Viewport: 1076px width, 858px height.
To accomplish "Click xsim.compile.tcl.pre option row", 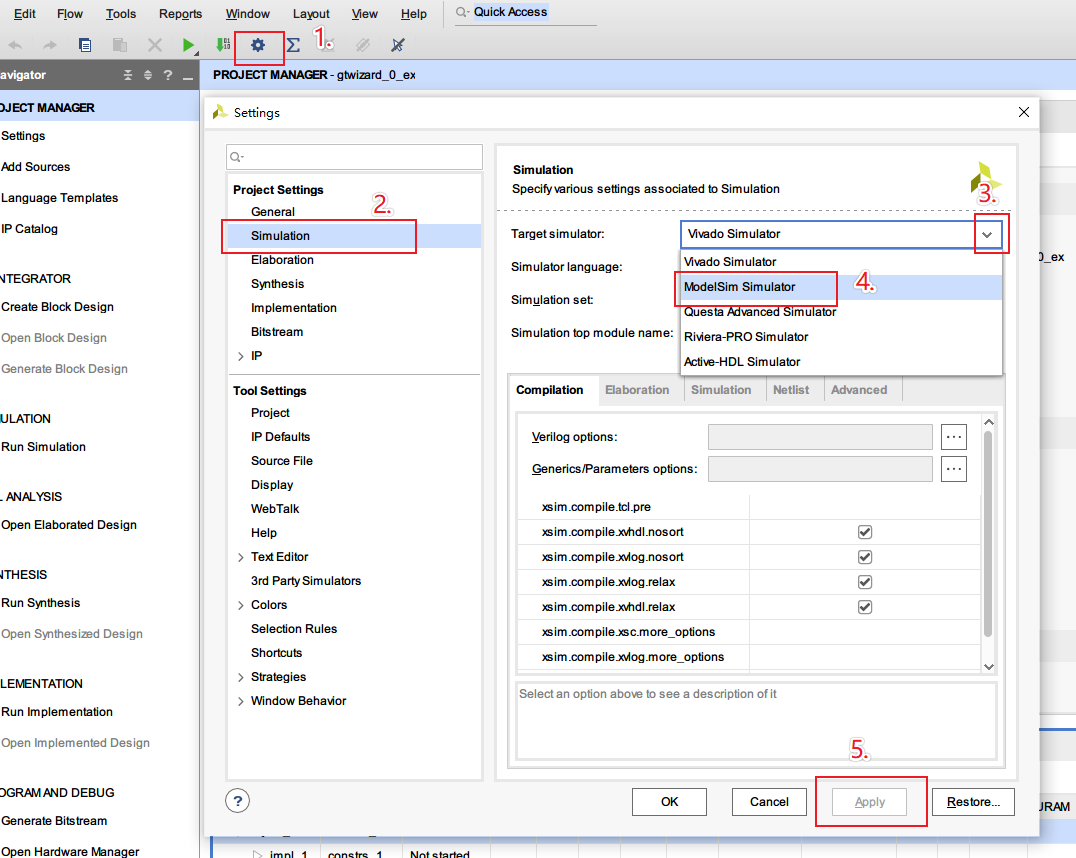I will [748, 507].
